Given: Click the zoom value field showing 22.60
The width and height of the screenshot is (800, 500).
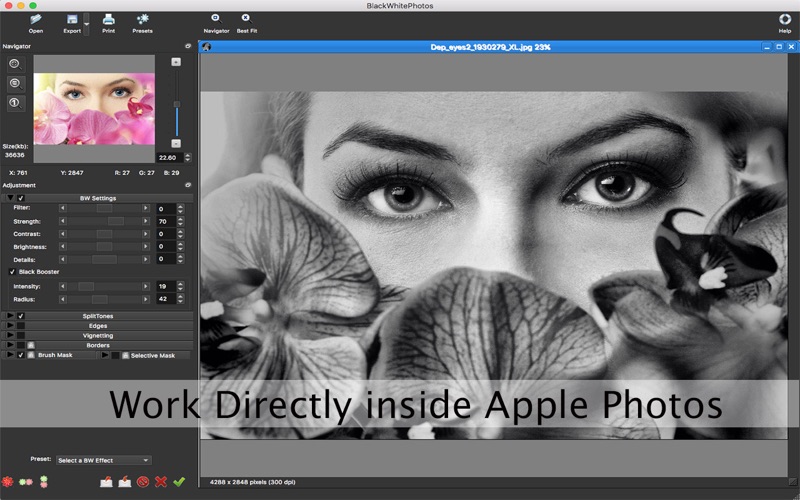Looking at the screenshot, I should [x=169, y=158].
